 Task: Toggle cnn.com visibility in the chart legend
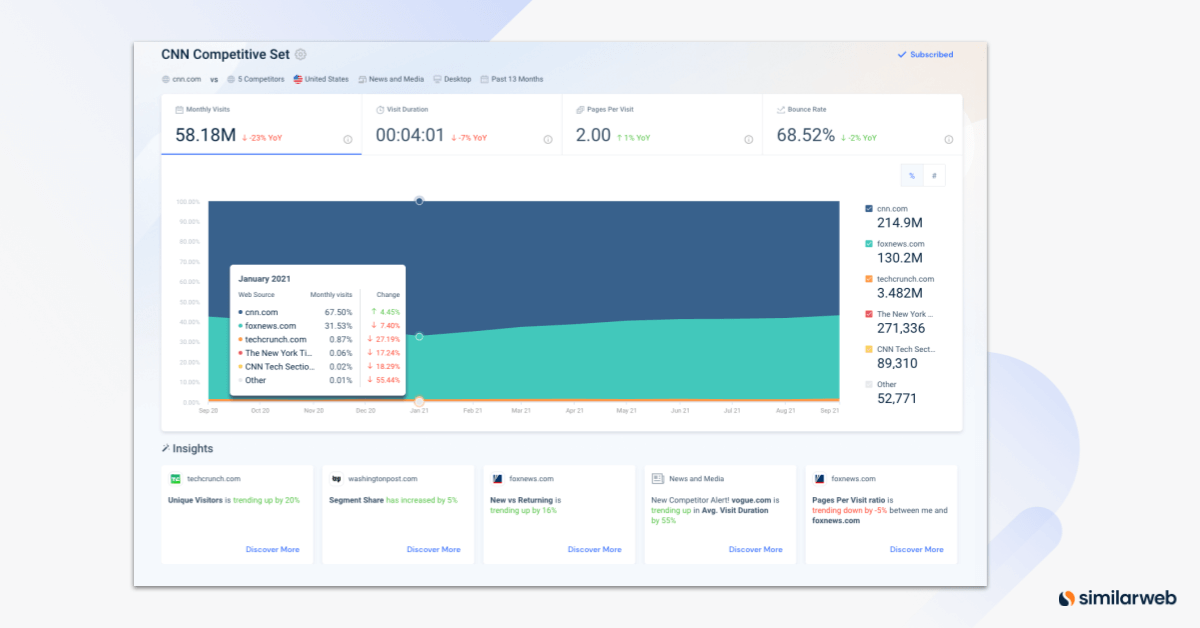click(x=867, y=208)
